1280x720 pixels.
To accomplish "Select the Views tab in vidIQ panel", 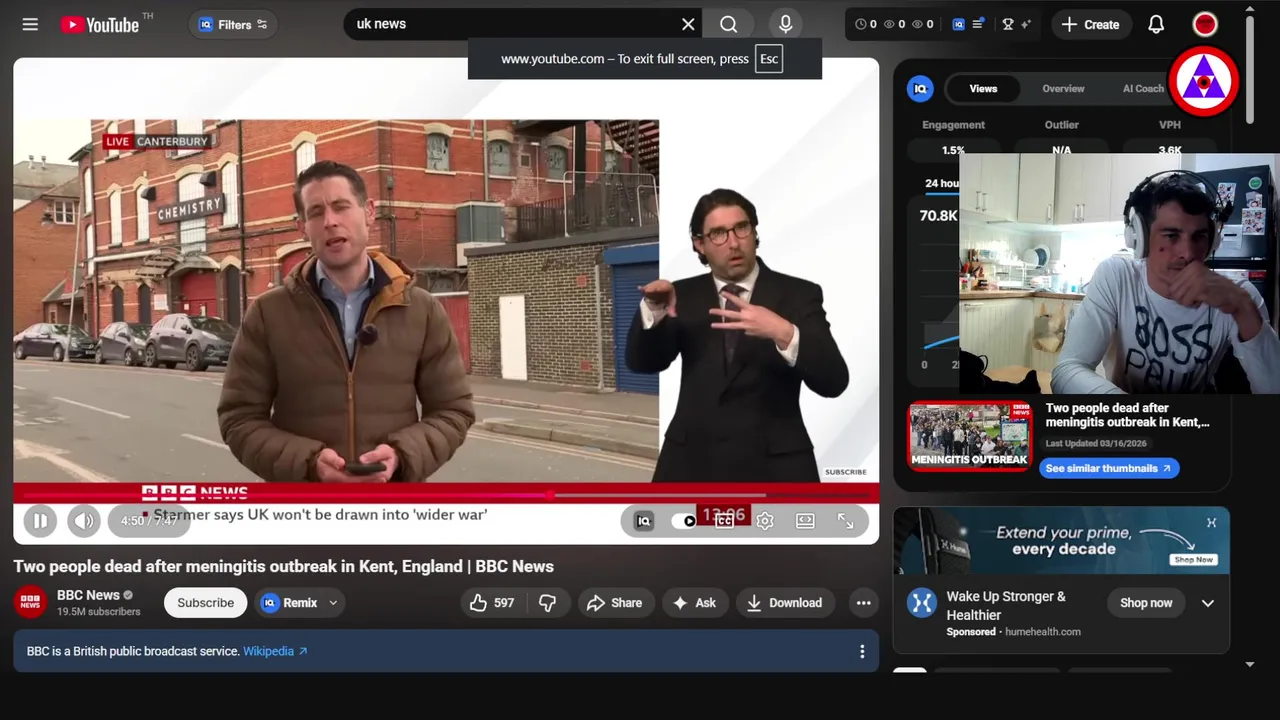I will pos(983,89).
